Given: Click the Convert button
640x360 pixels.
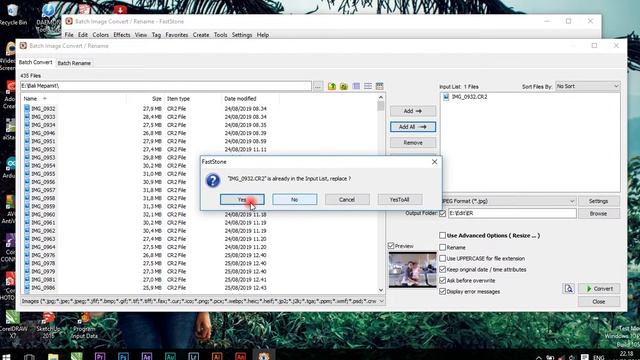Looking at the screenshot, I should (x=599, y=289).
